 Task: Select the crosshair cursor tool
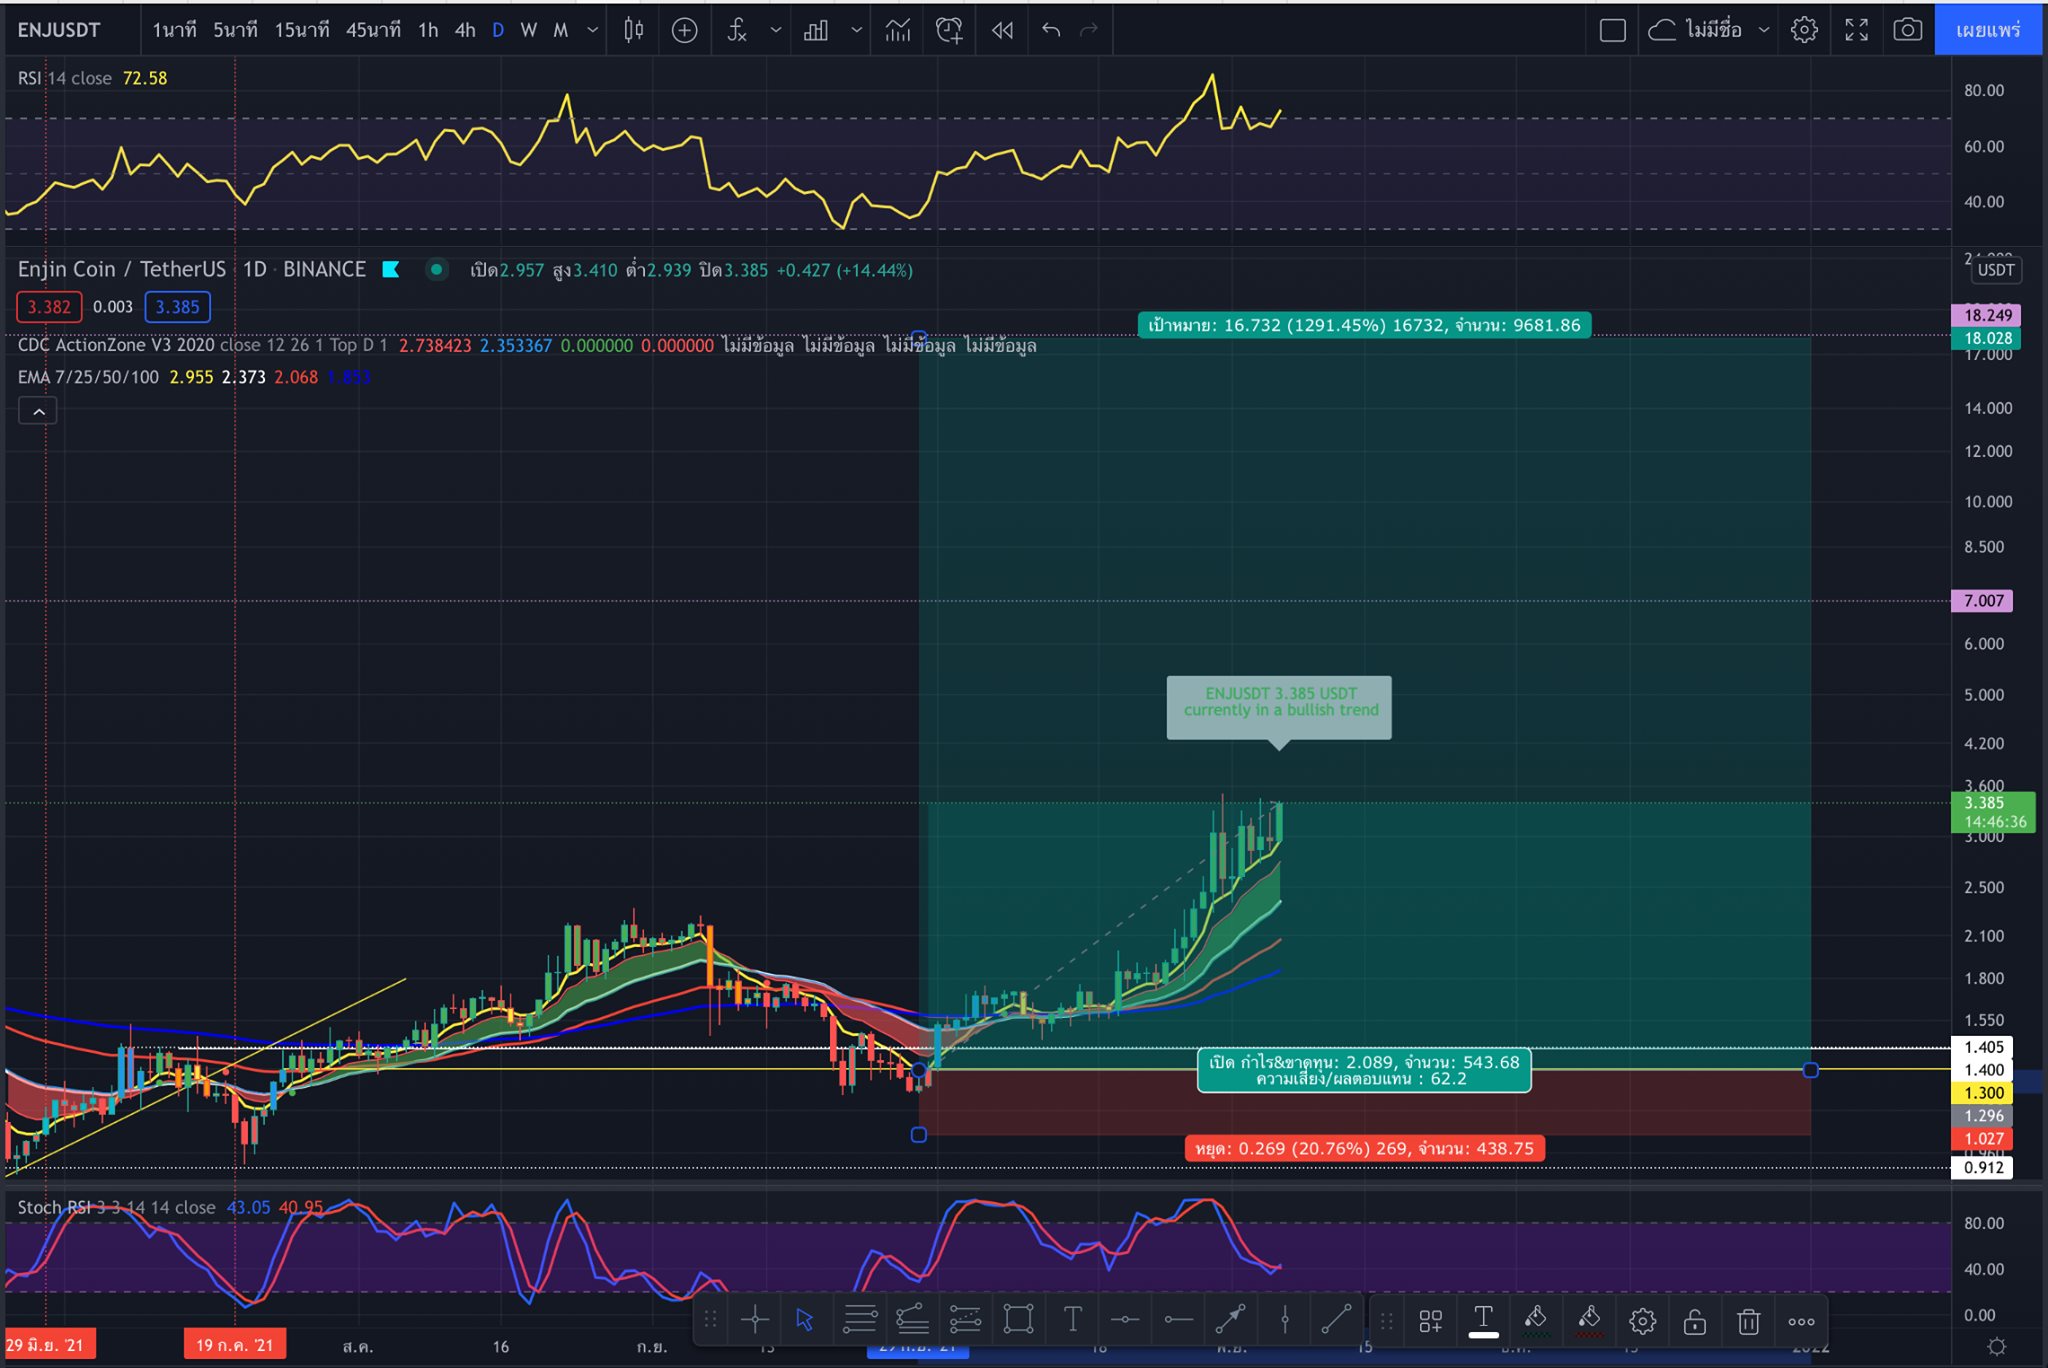(755, 1321)
